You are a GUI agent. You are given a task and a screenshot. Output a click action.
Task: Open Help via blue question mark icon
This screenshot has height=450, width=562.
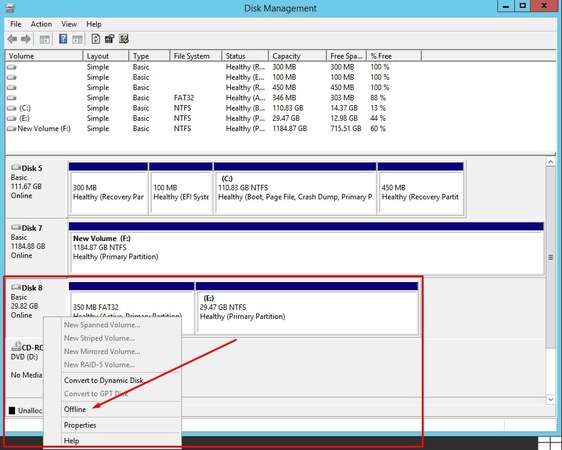(x=63, y=39)
